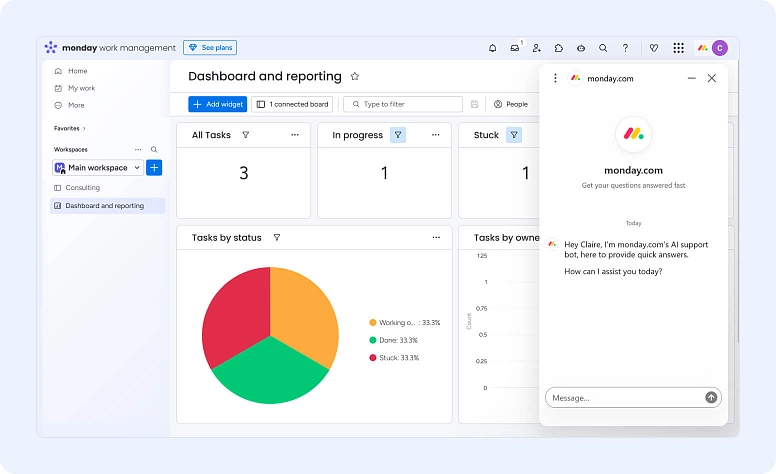The image size is (776, 474).
Task: Search workspaces using the sidebar magnifier
Action: click(x=154, y=149)
